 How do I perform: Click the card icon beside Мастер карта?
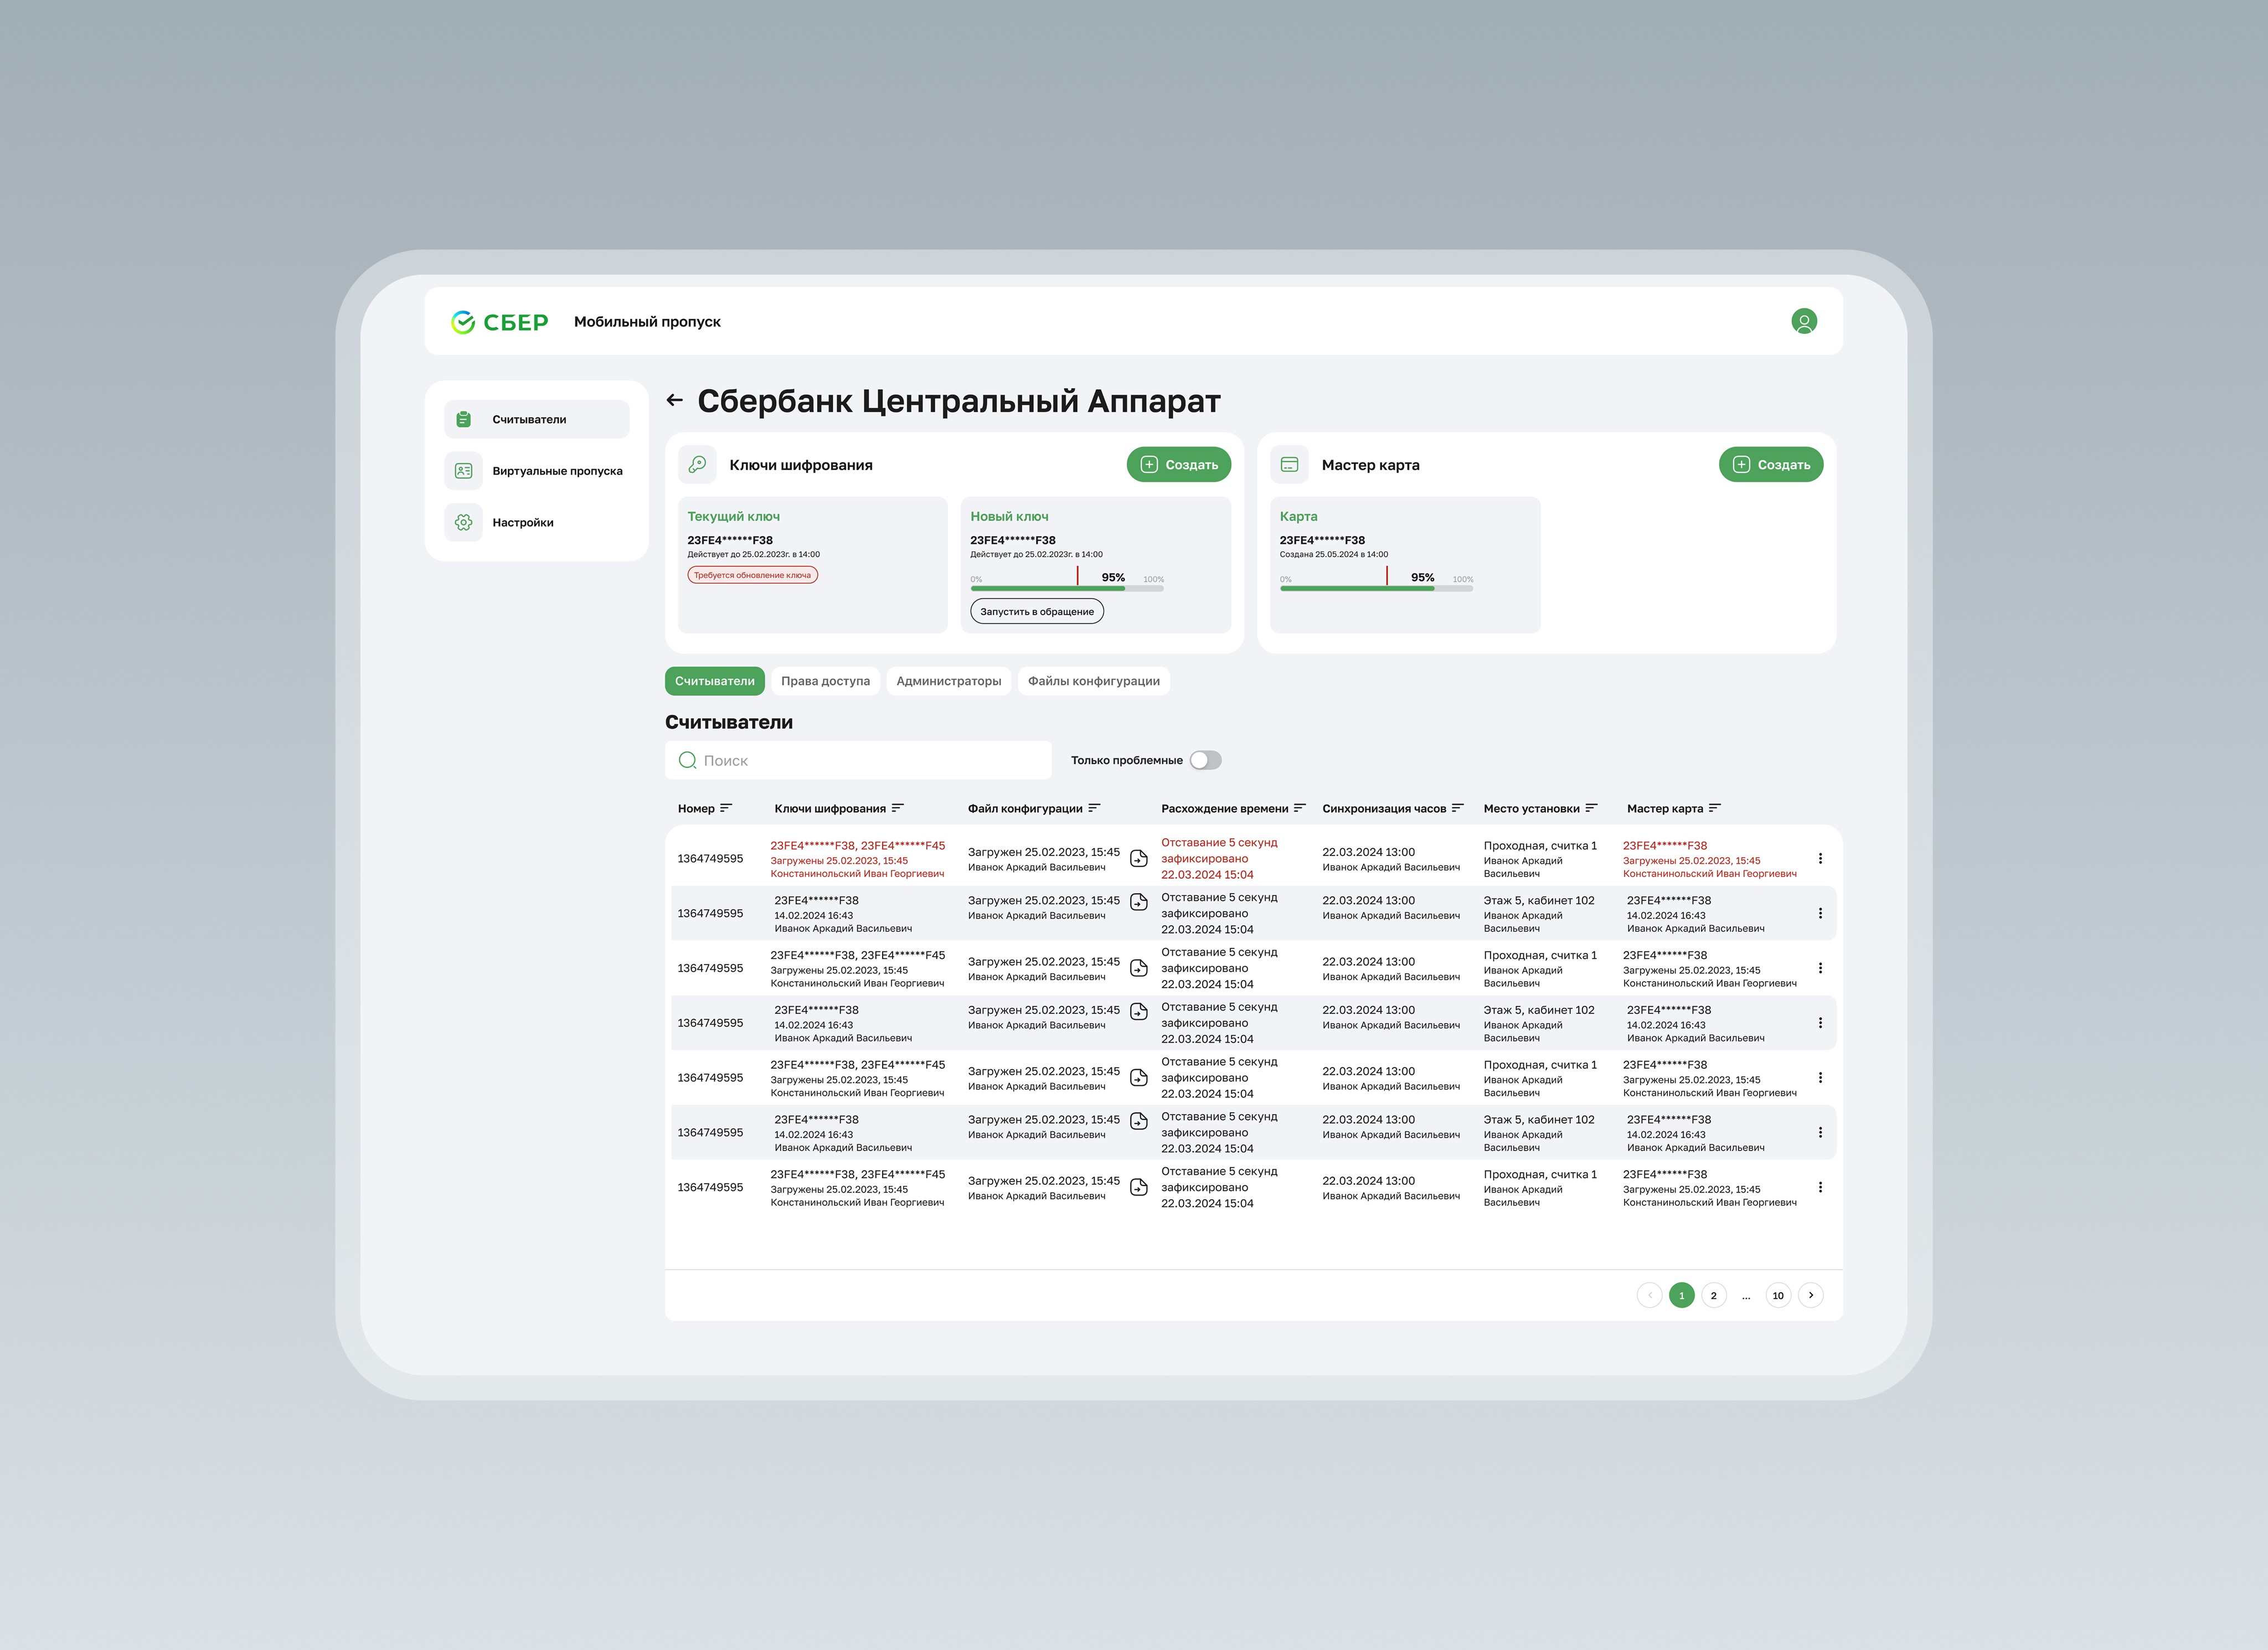pyautogui.click(x=1289, y=464)
